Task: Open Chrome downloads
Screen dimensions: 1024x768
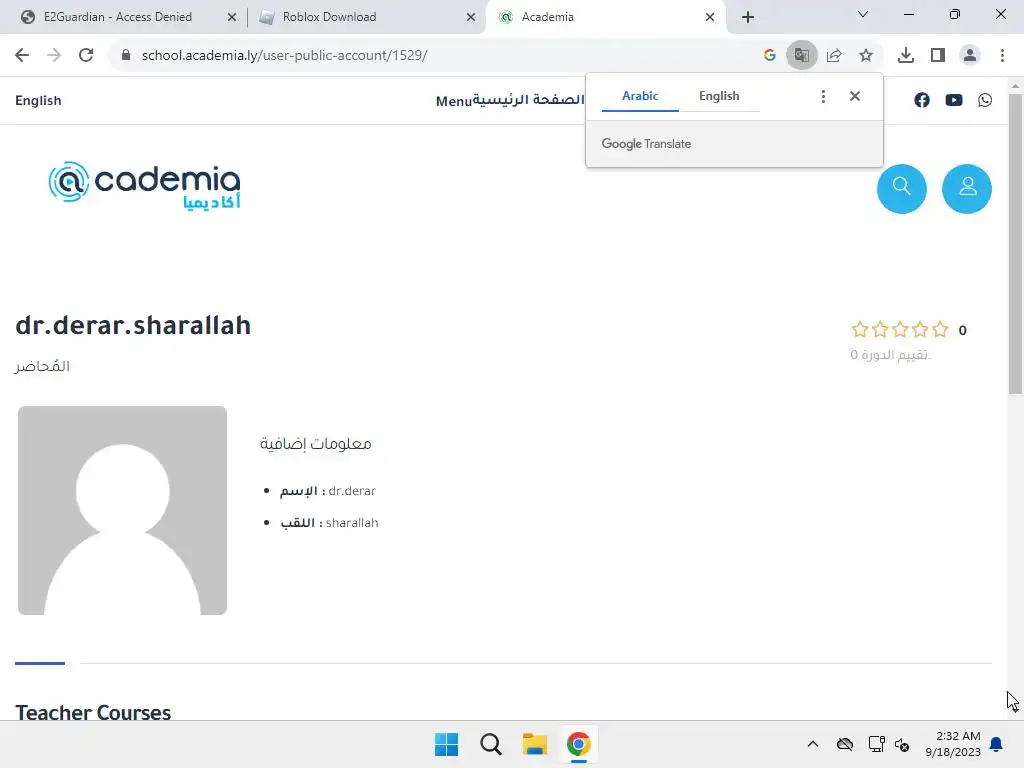Action: [906, 55]
